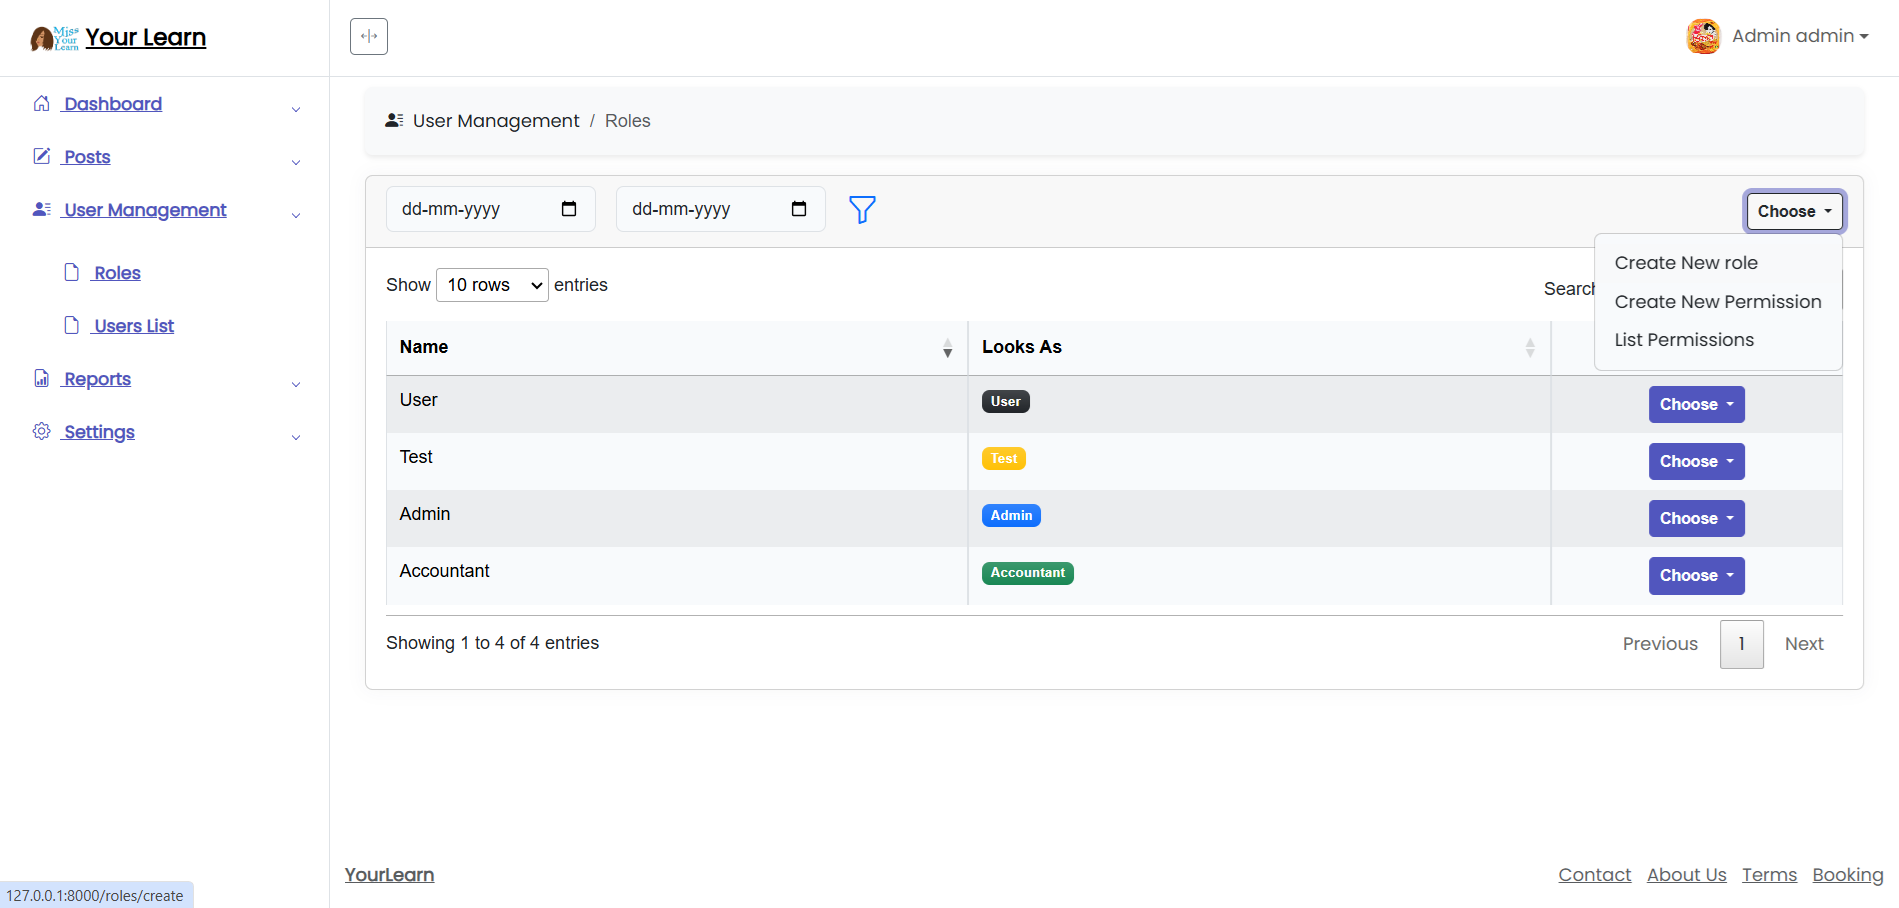Open Reports via the chart icon
Image resolution: width=1899 pixels, height=908 pixels.
[41, 378]
